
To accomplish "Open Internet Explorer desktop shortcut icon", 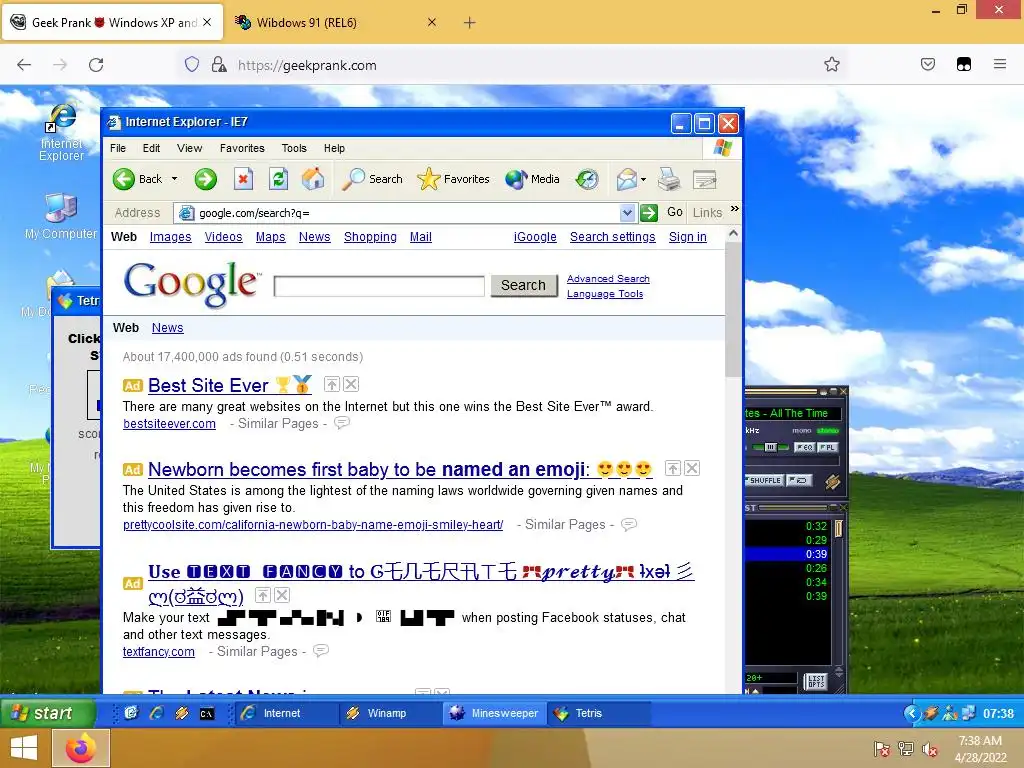I will 61,120.
